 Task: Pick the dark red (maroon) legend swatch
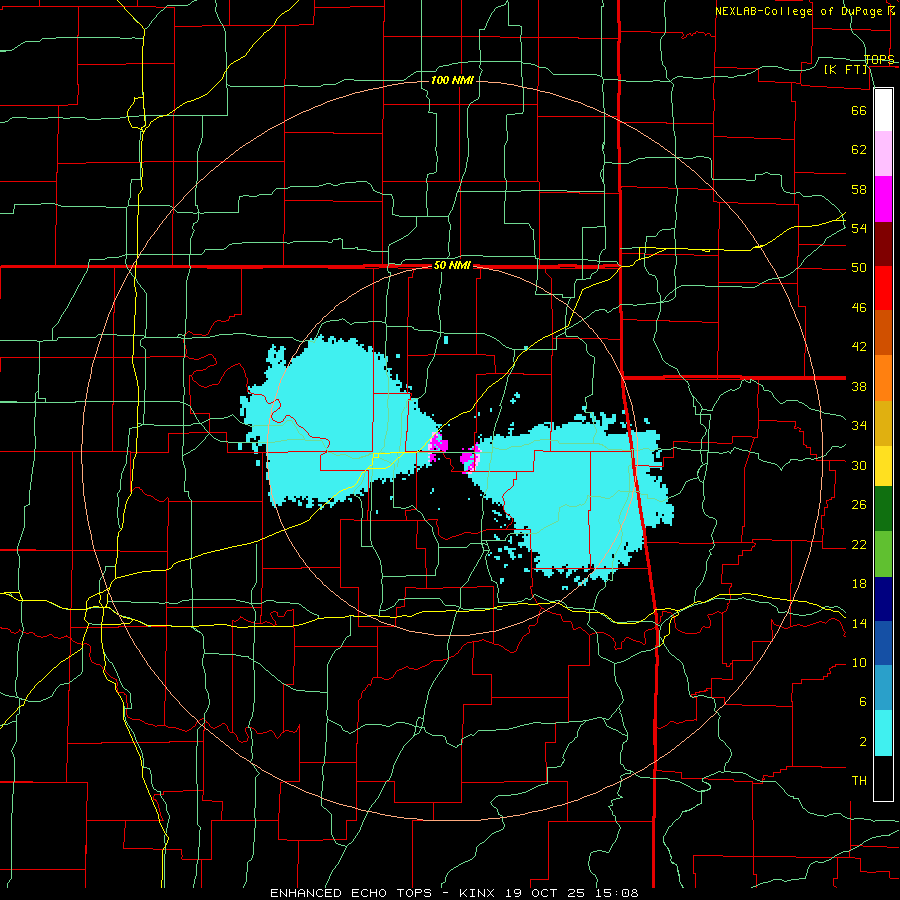pos(883,244)
